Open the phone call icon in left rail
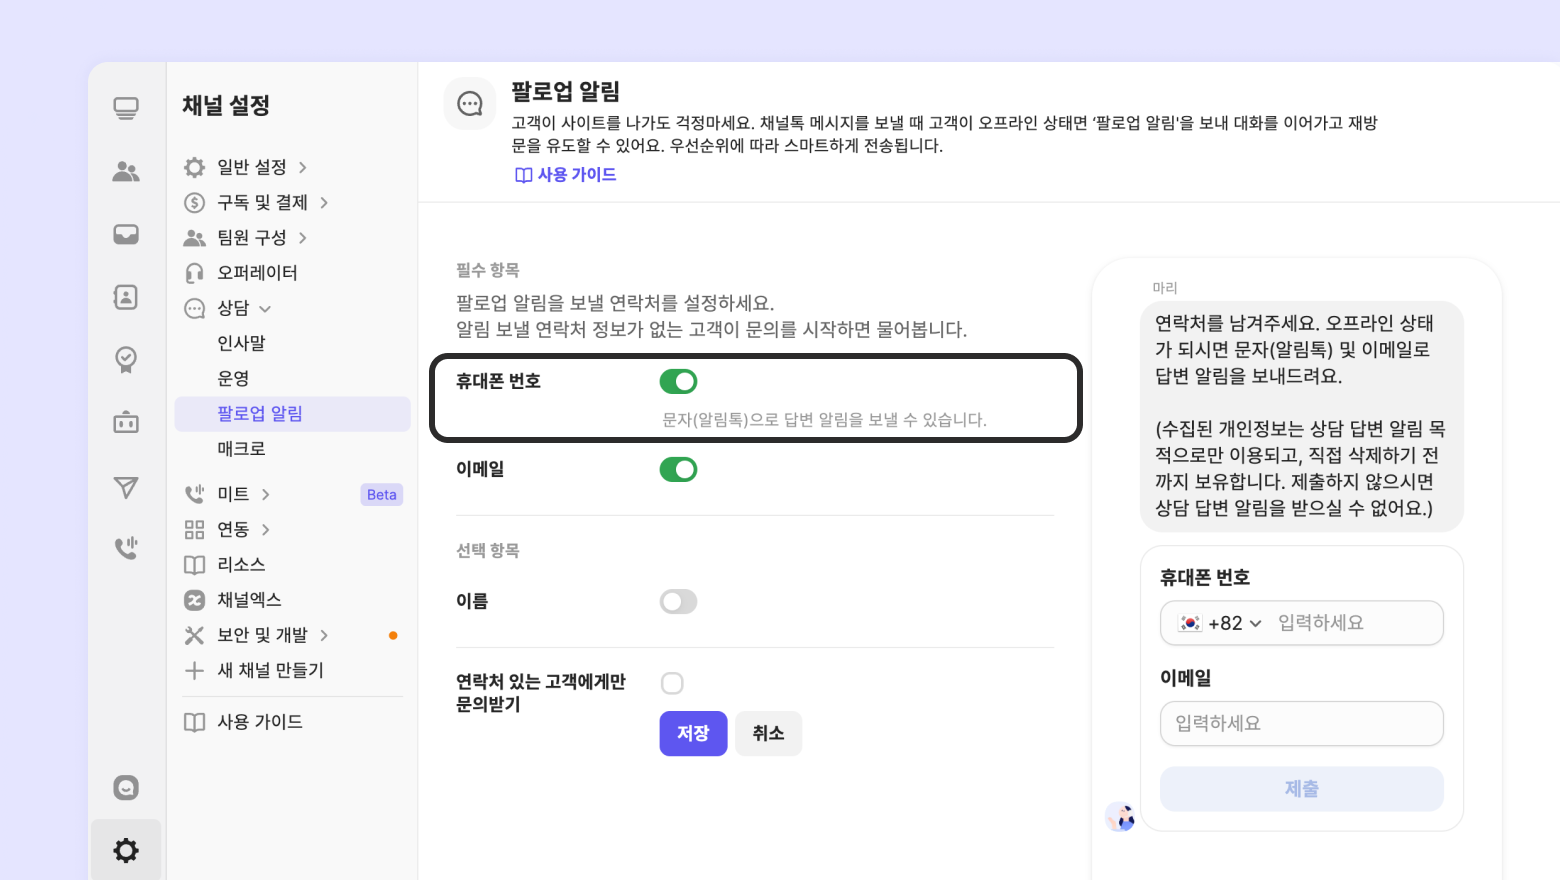Viewport: 1560px width, 880px height. (x=126, y=547)
